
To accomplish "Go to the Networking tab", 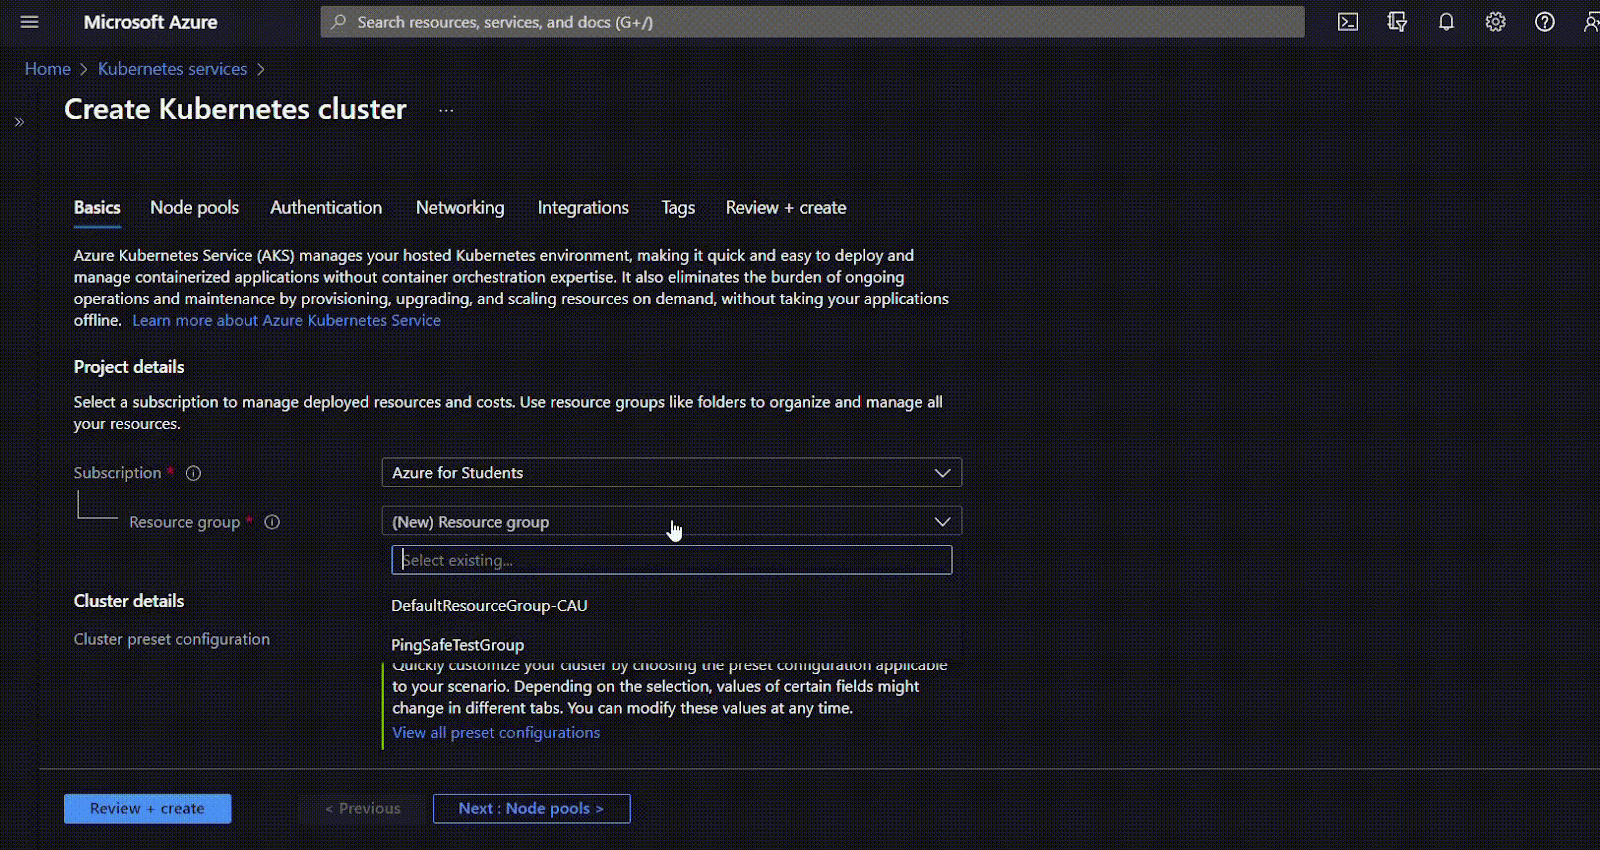I will (x=459, y=208).
